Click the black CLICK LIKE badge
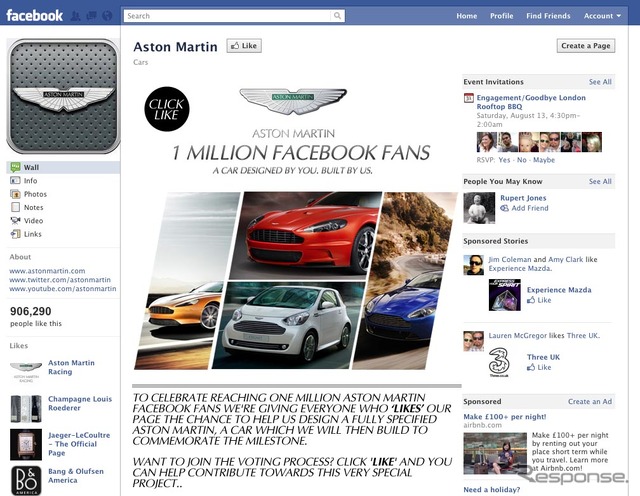 click(167, 109)
